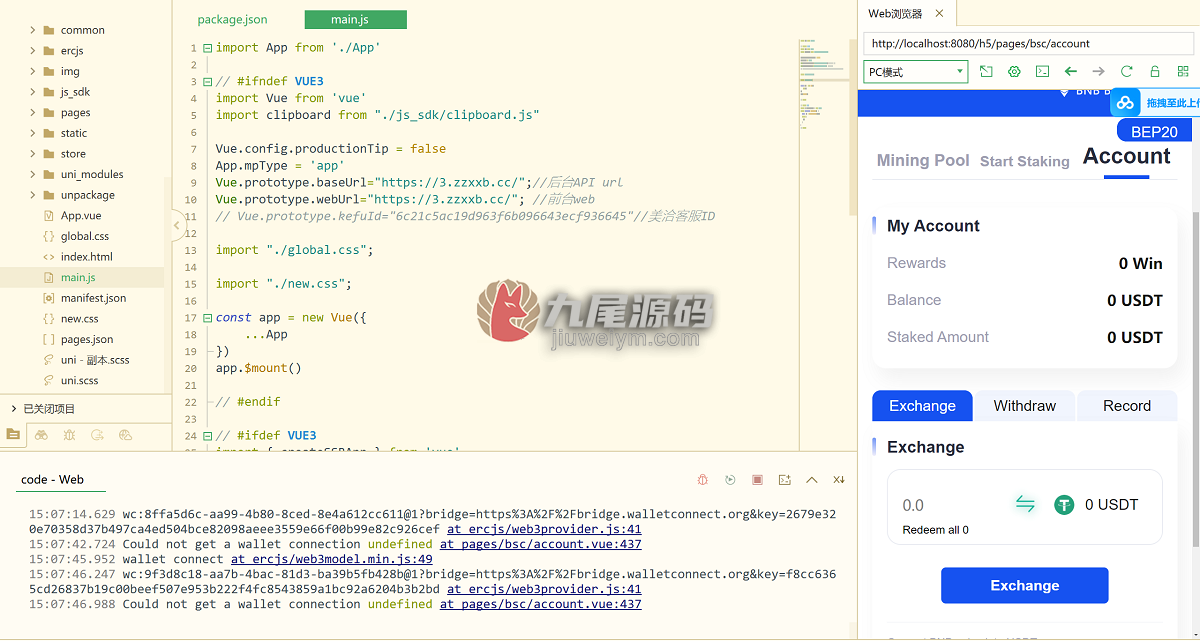Screen dimensions: 1200x641
Task: Click the console debug bug icon
Action: point(703,480)
